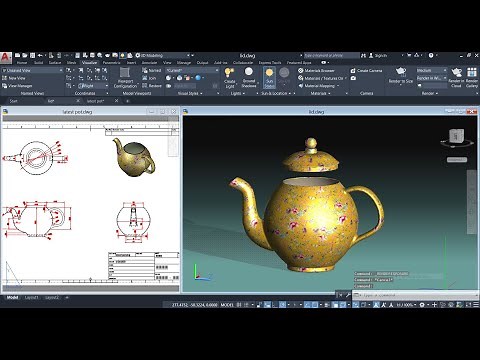Expand the Sun & Location panel

pyautogui.click(x=276, y=93)
